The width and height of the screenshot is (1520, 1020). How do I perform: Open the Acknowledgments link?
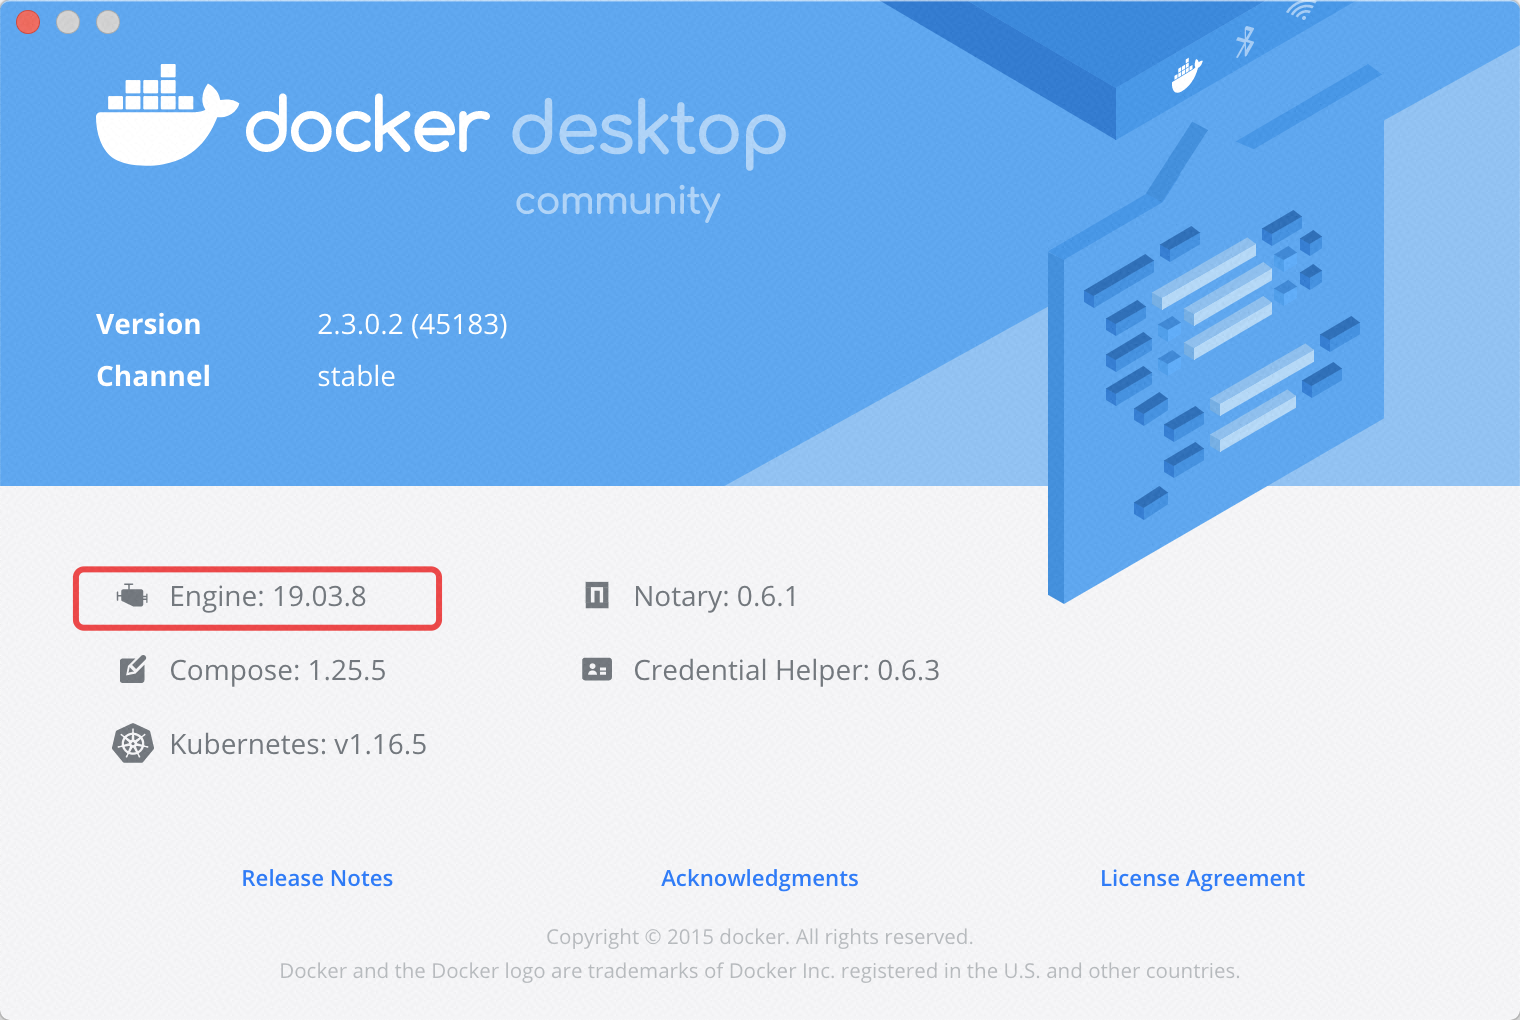click(759, 878)
